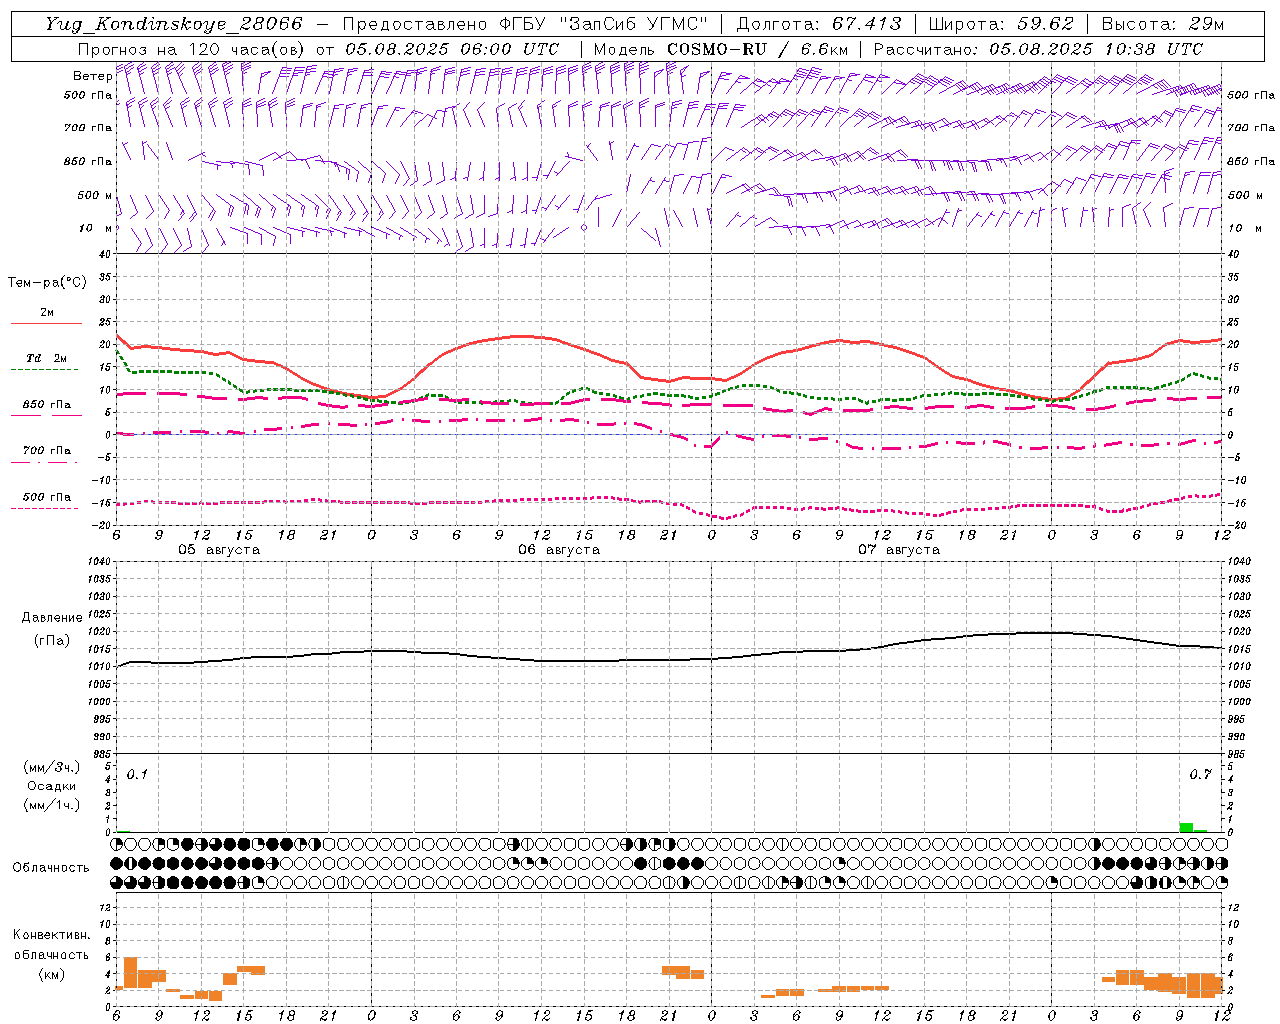Click the 10 м wind level label on left
The image size is (1280, 1024).
[96, 228]
